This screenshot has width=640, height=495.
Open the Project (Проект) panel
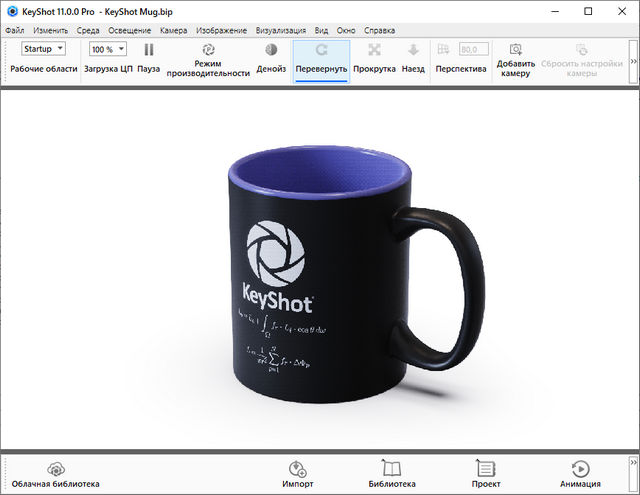click(x=486, y=474)
